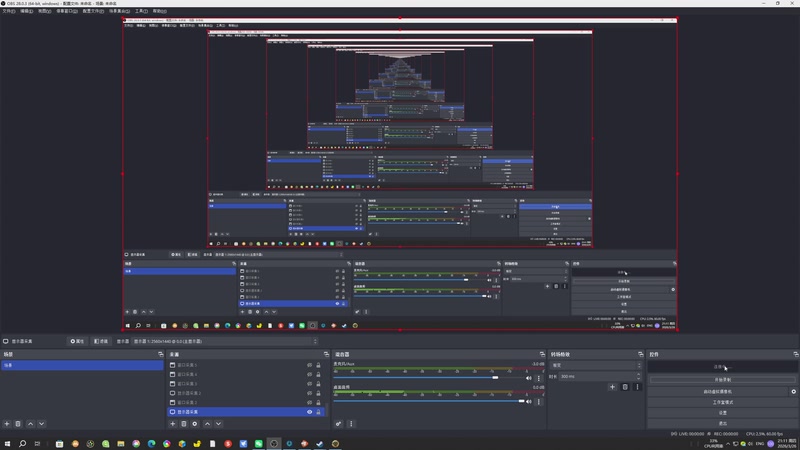Hide the selected 显示器采集 source eye icon
The width and height of the screenshot is (800, 450).
[x=309, y=412]
